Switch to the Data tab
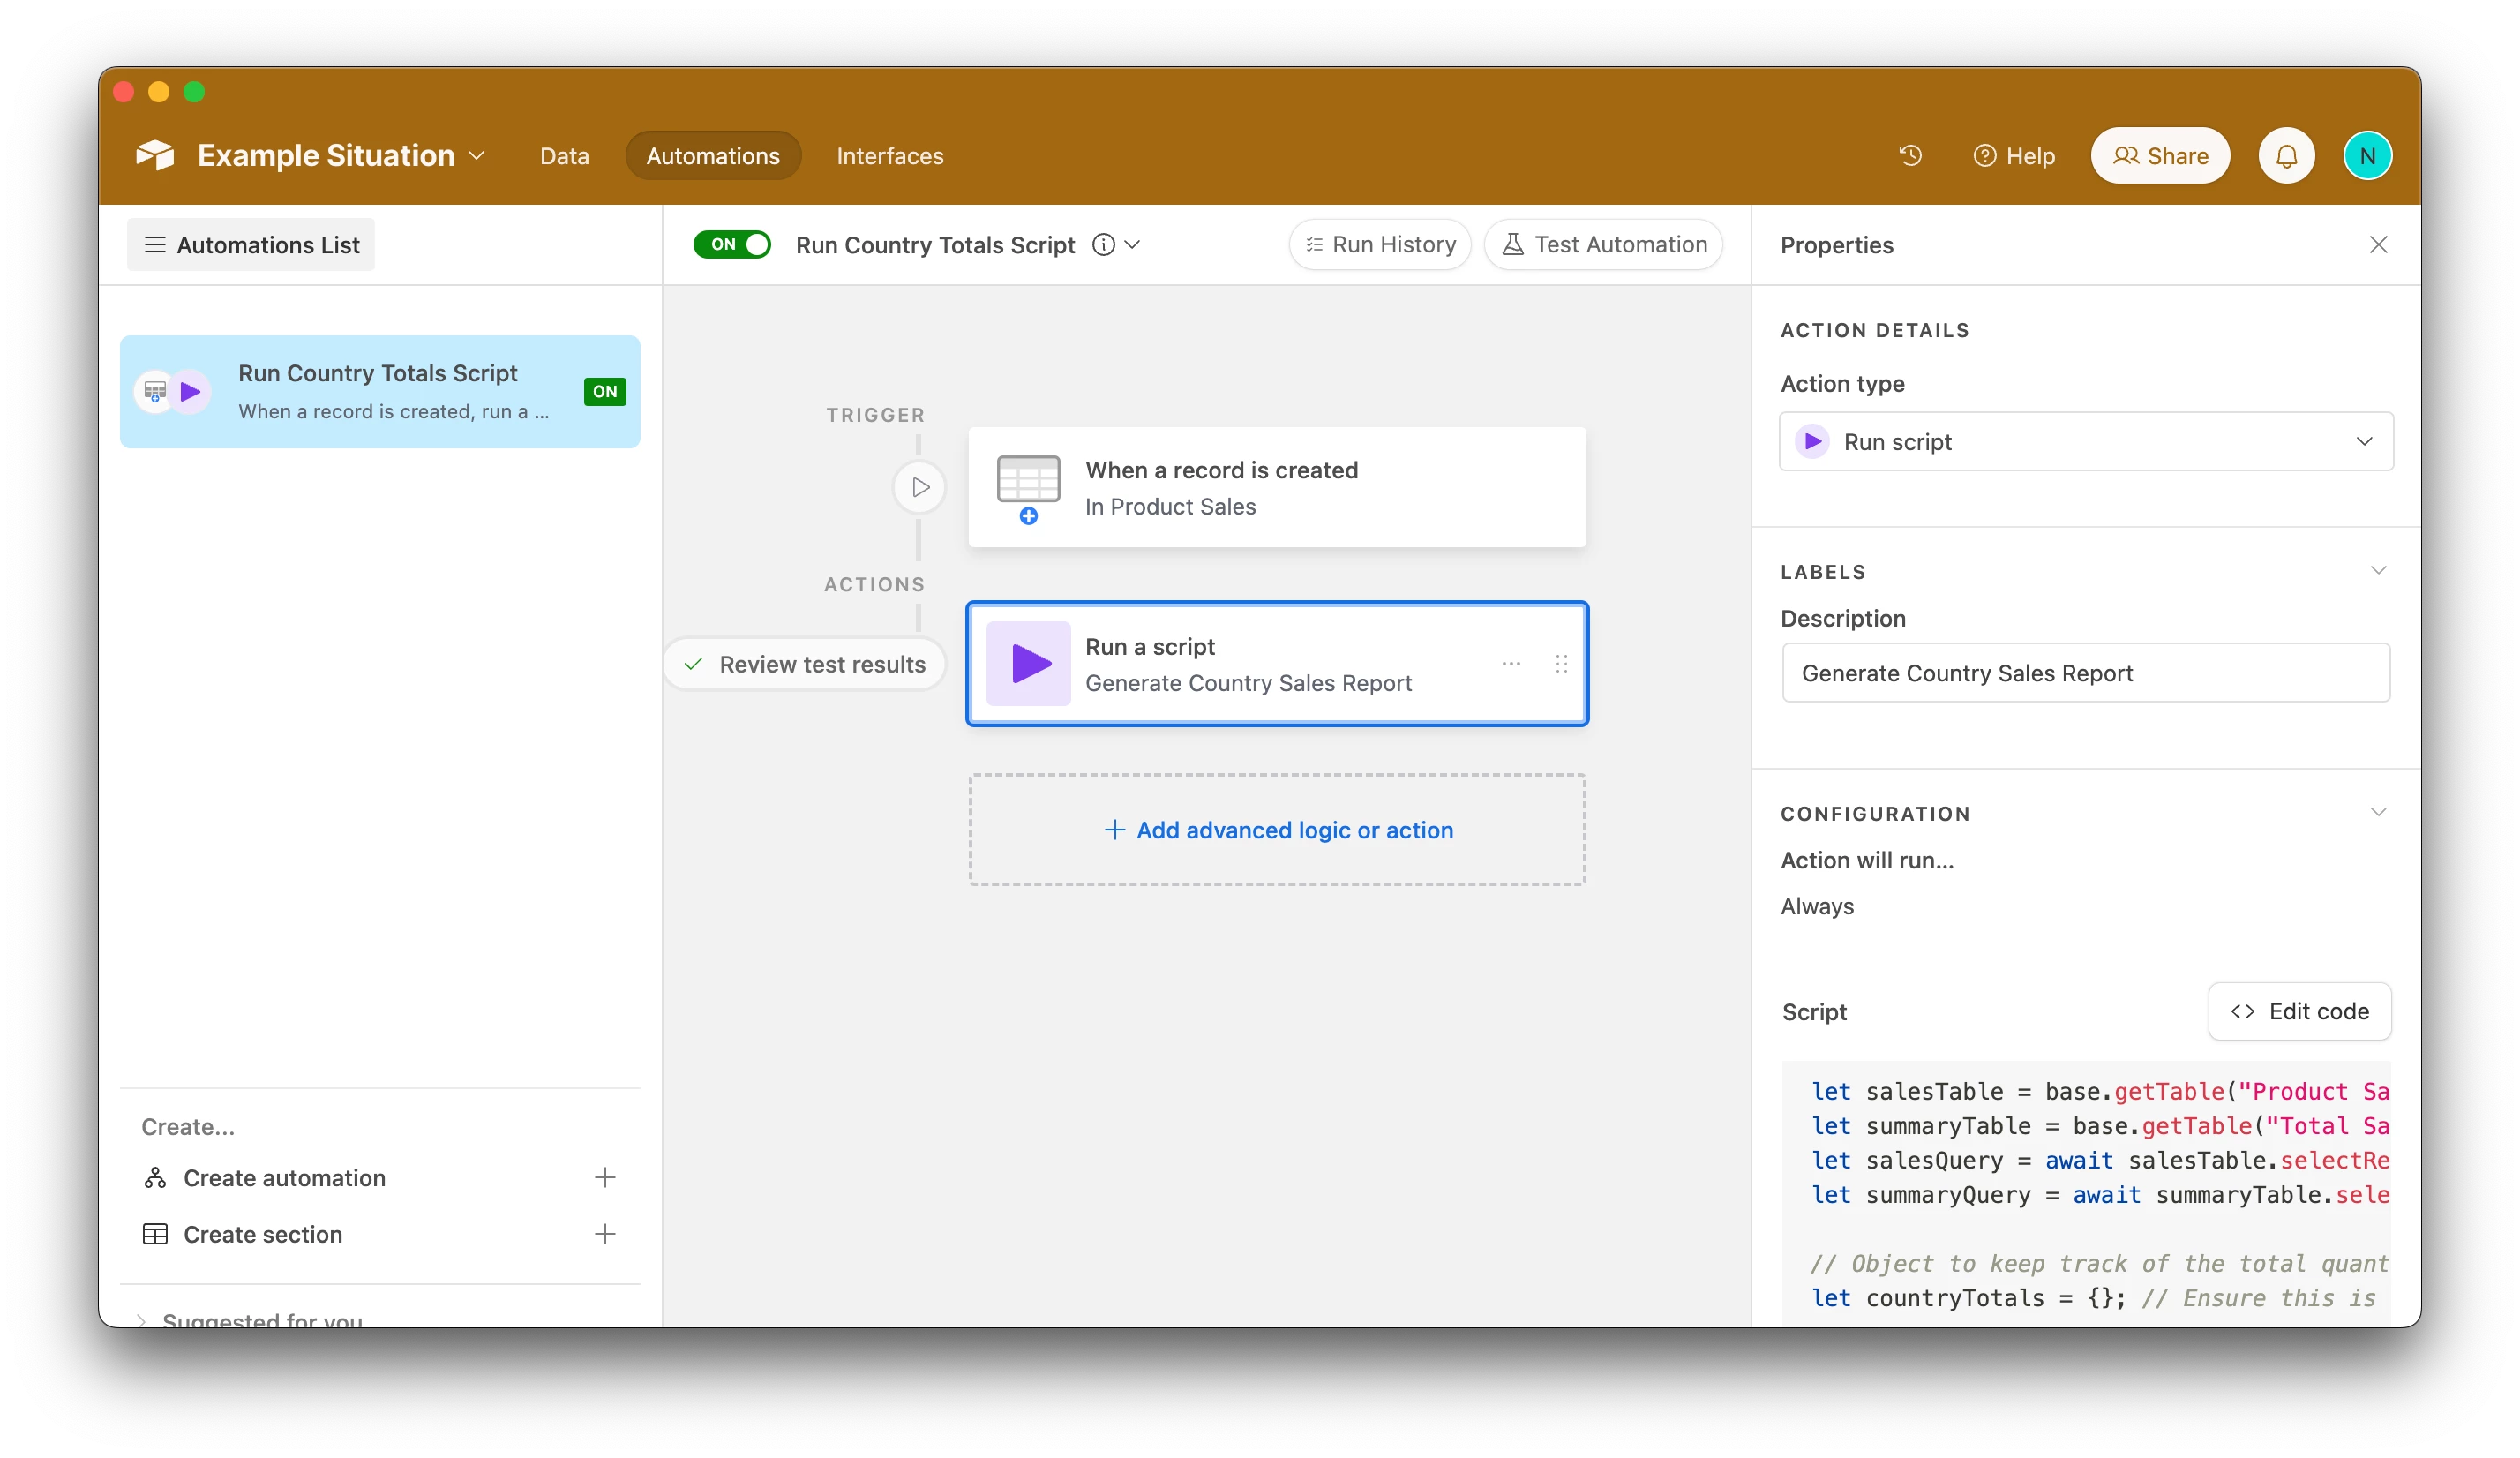The width and height of the screenshot is (2520, 1458). tap(564, 156)
